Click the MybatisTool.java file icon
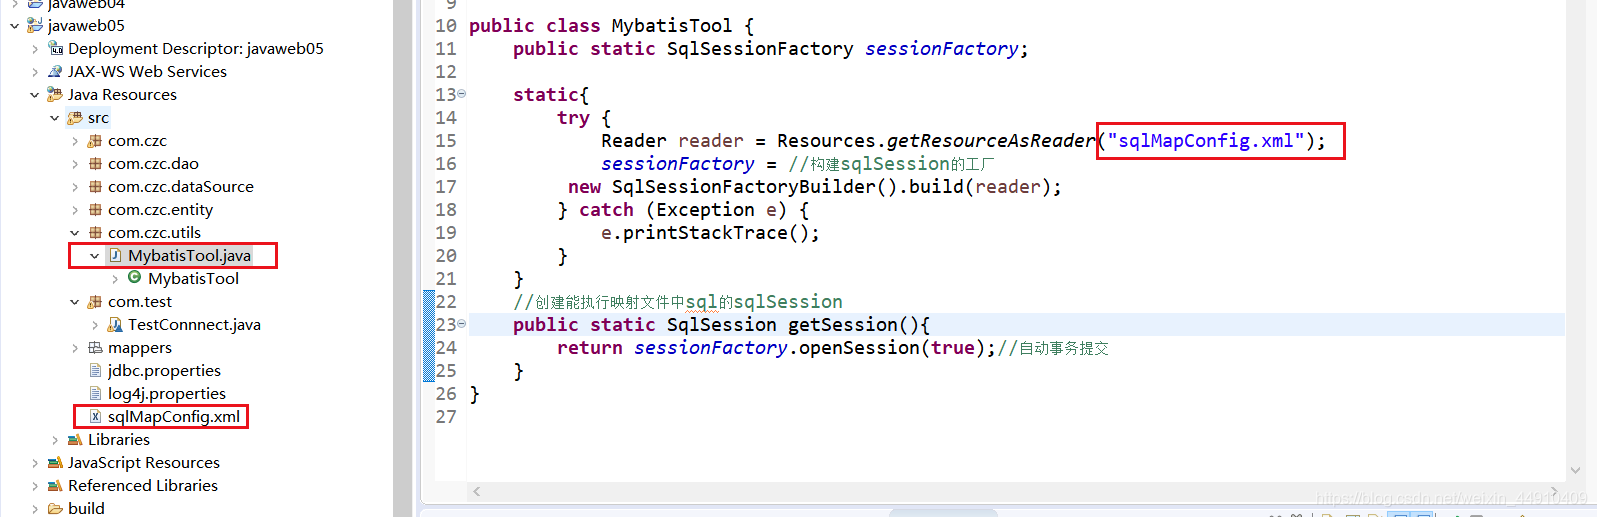 click(x=115, y=255)
